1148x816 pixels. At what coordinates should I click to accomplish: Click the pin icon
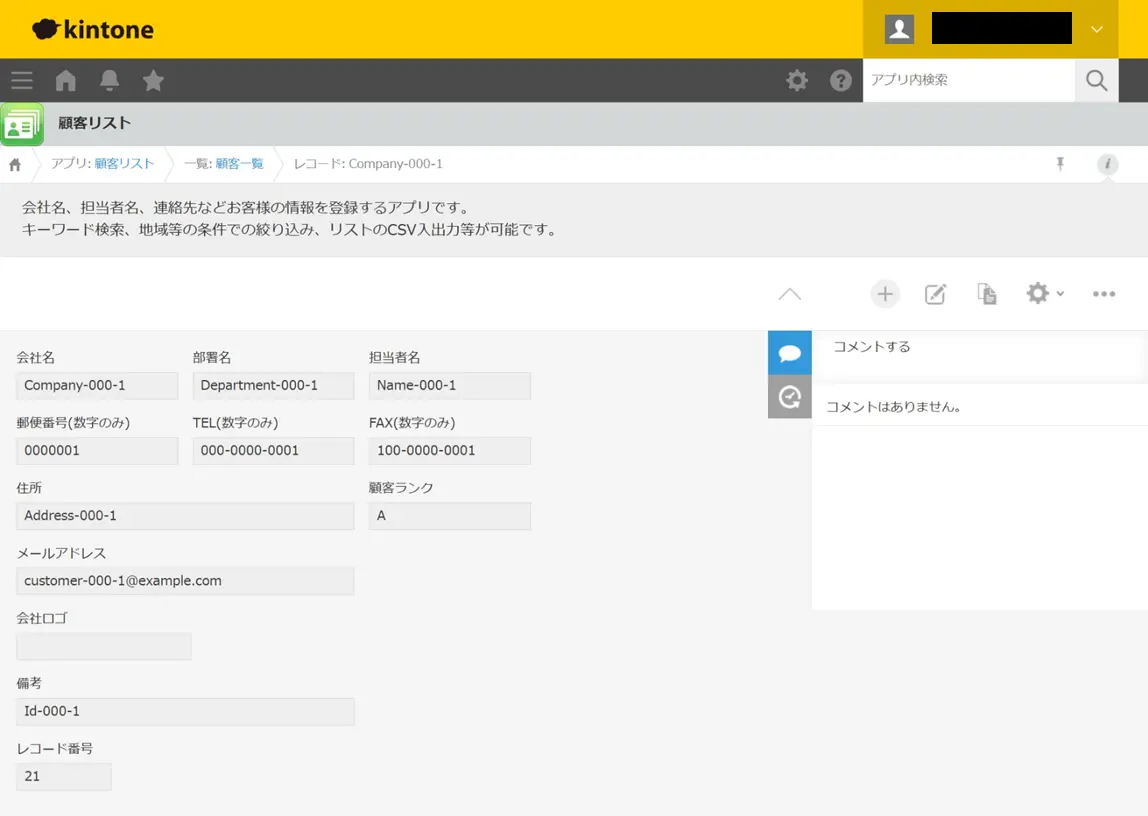point(1059,164)
